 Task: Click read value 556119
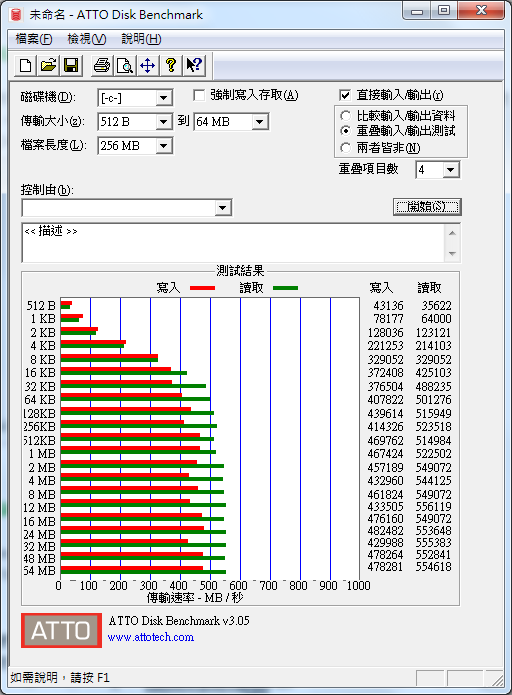pyautogui.click(x=434, y=507)
